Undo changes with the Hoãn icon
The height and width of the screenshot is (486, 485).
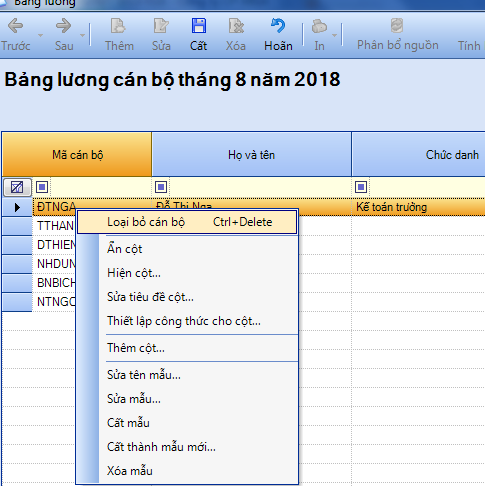point(278,26)
